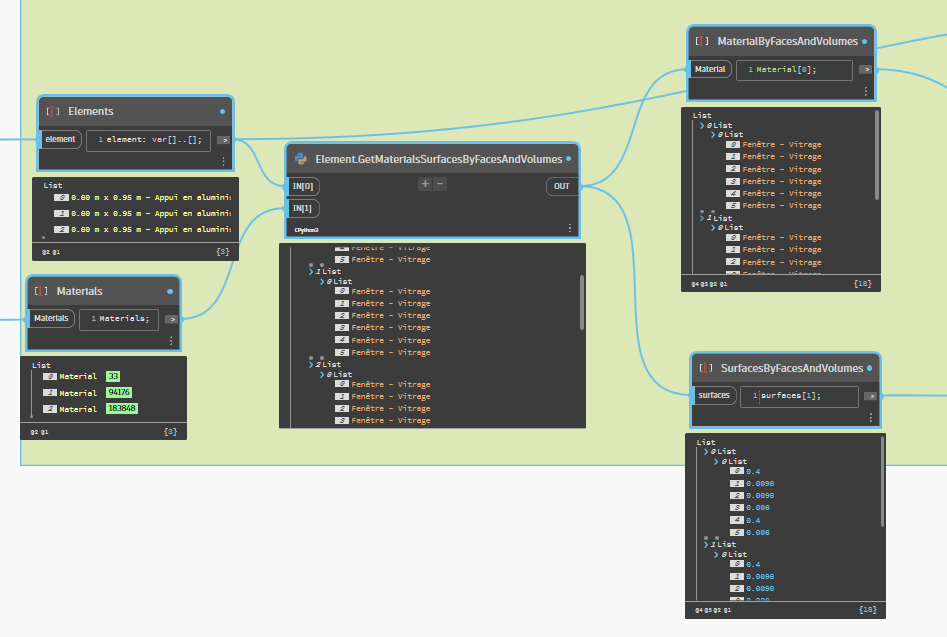
Task: Add an input port with plus button
Action: coord(424,184)
